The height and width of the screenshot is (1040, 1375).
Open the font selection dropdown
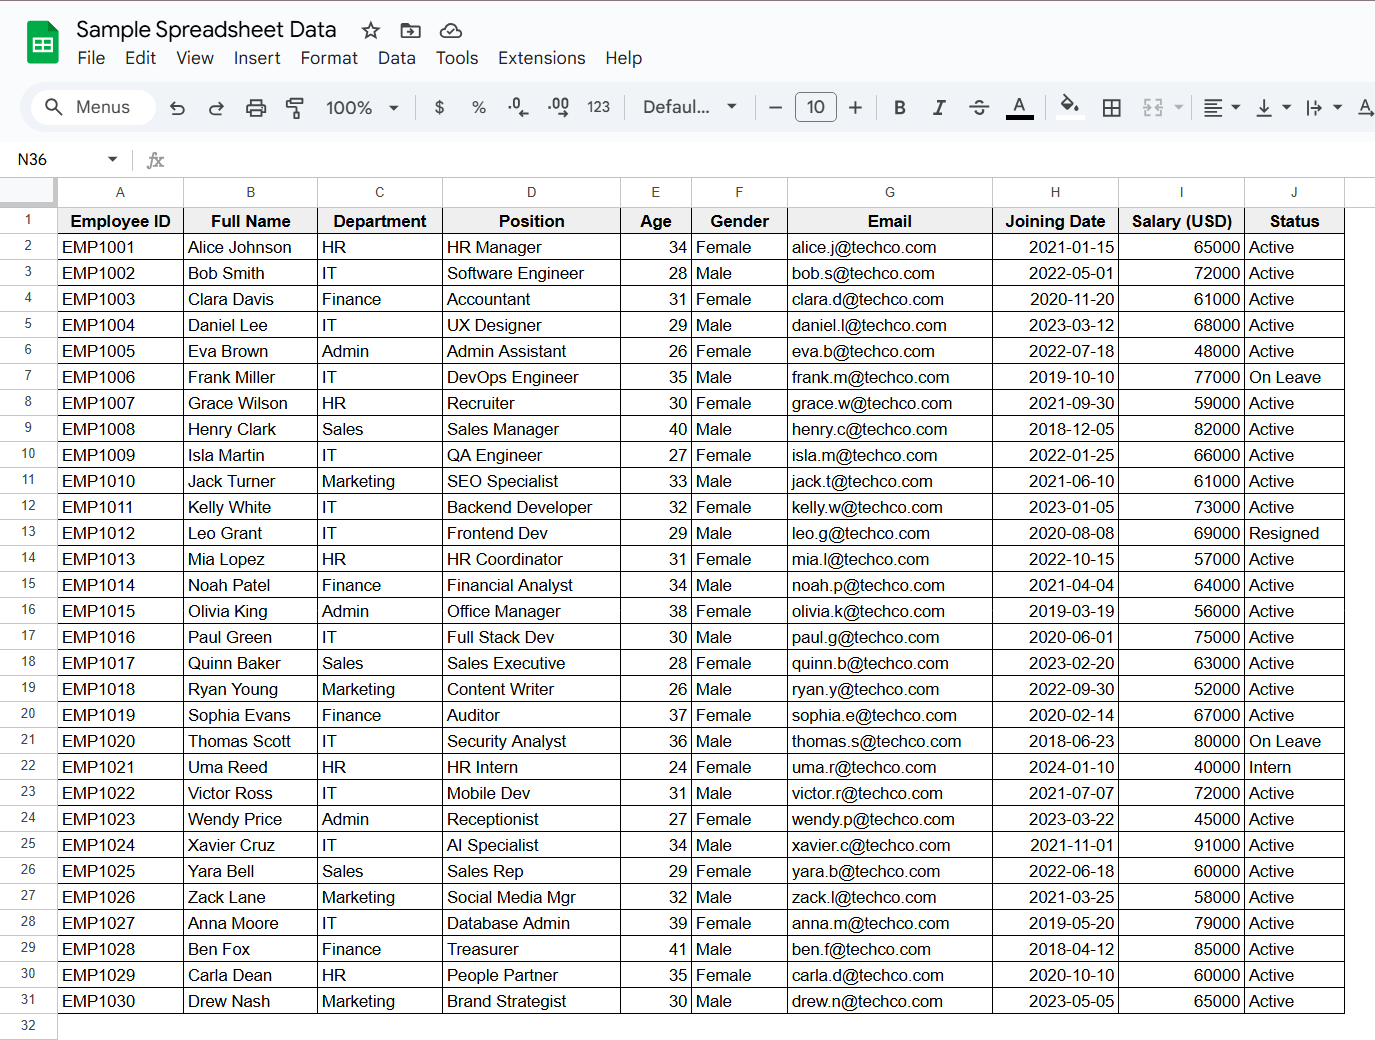tap(689, 107)
